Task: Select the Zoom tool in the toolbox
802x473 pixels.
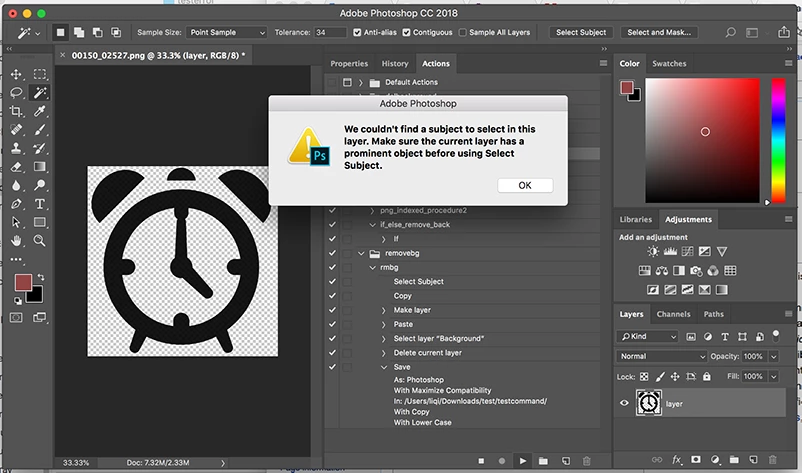Action: [x=39, y=240]
